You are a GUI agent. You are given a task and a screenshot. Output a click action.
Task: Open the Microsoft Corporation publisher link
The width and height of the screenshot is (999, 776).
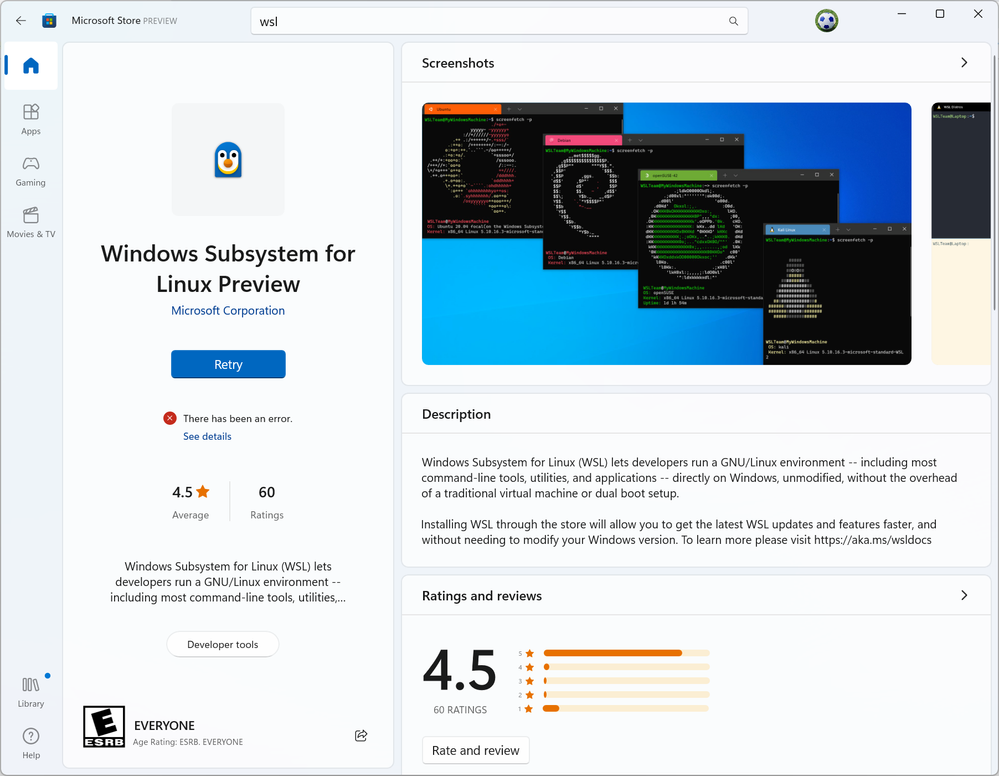[228, 310]
